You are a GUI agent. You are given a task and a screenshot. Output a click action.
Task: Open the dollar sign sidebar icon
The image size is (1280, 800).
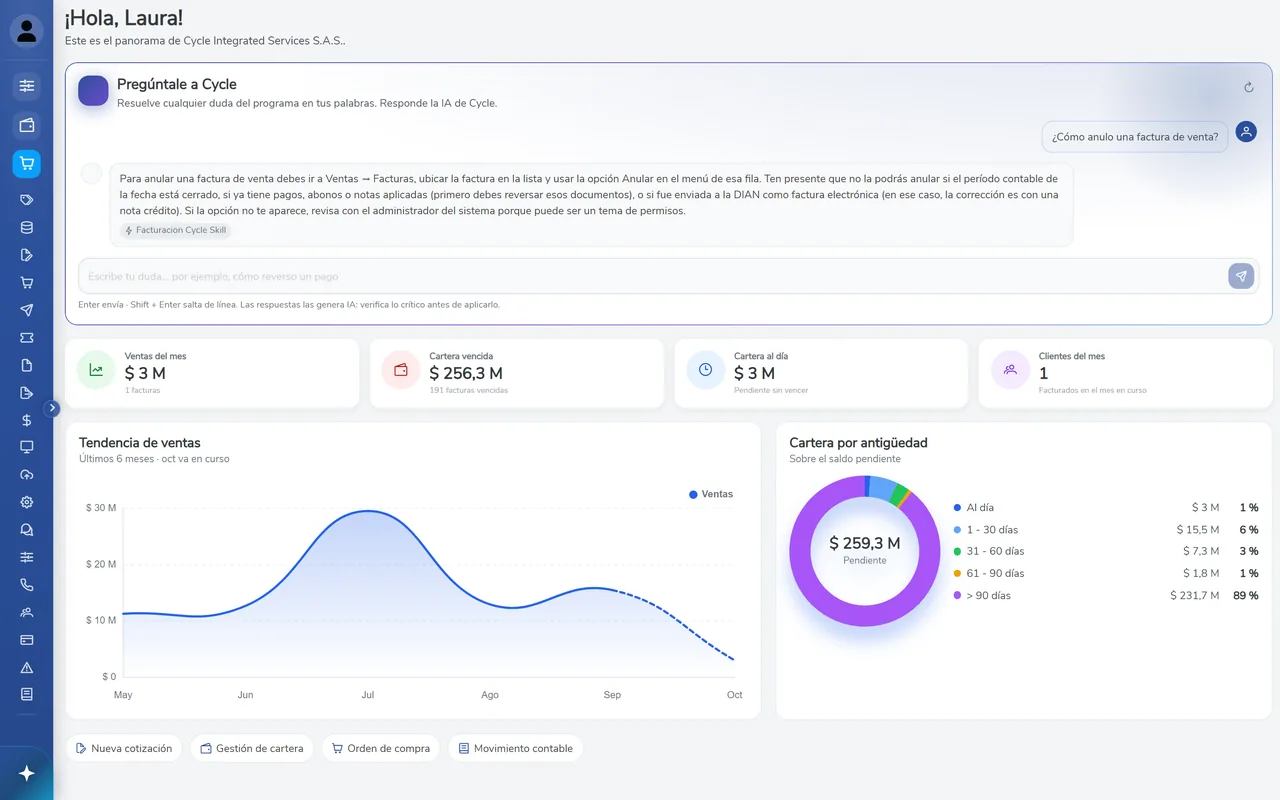point(27,420)
